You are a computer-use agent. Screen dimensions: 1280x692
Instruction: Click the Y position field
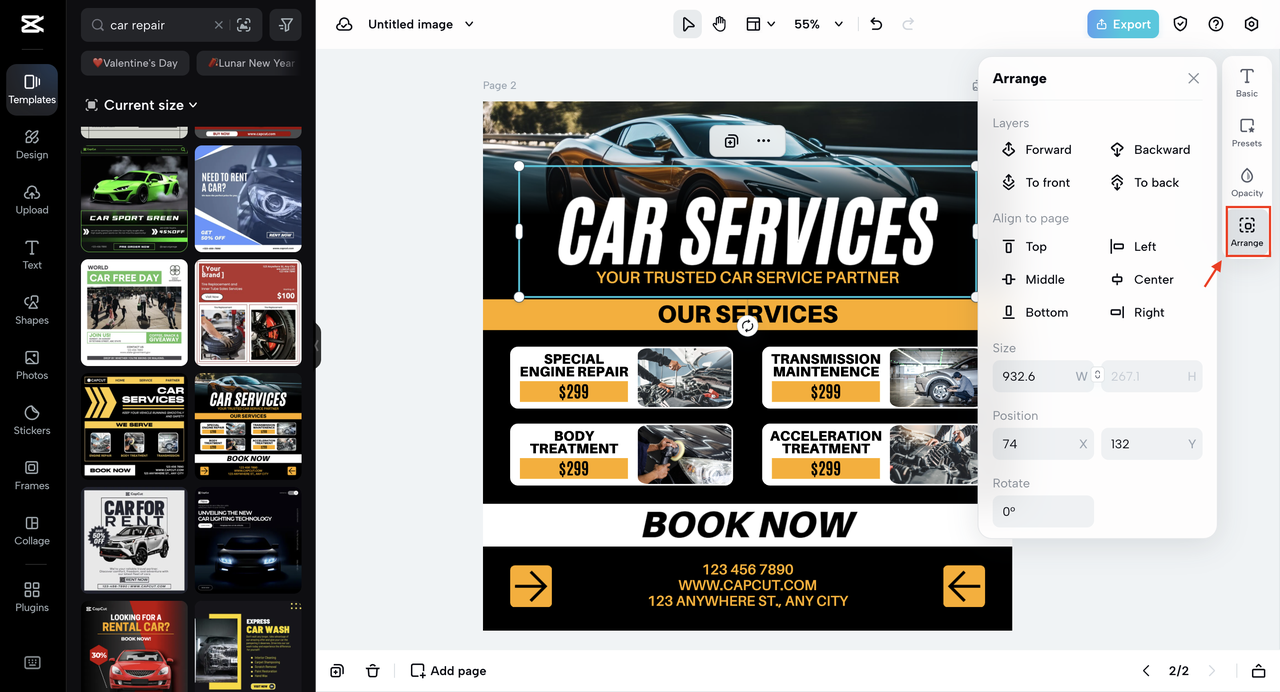point(1152,444)
